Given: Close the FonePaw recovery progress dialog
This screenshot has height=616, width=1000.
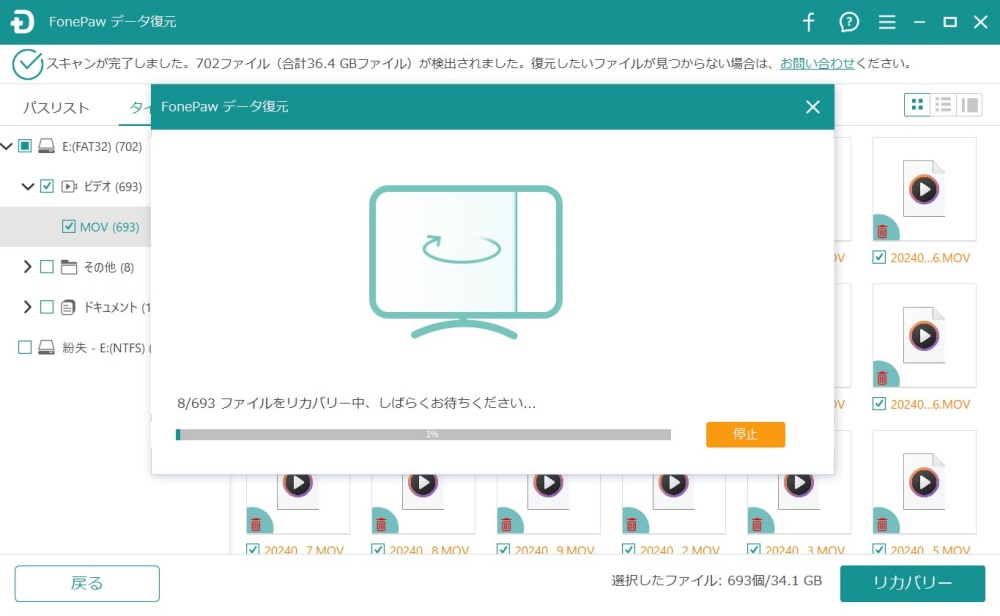Looking at the screenshot, I should 812,106.
